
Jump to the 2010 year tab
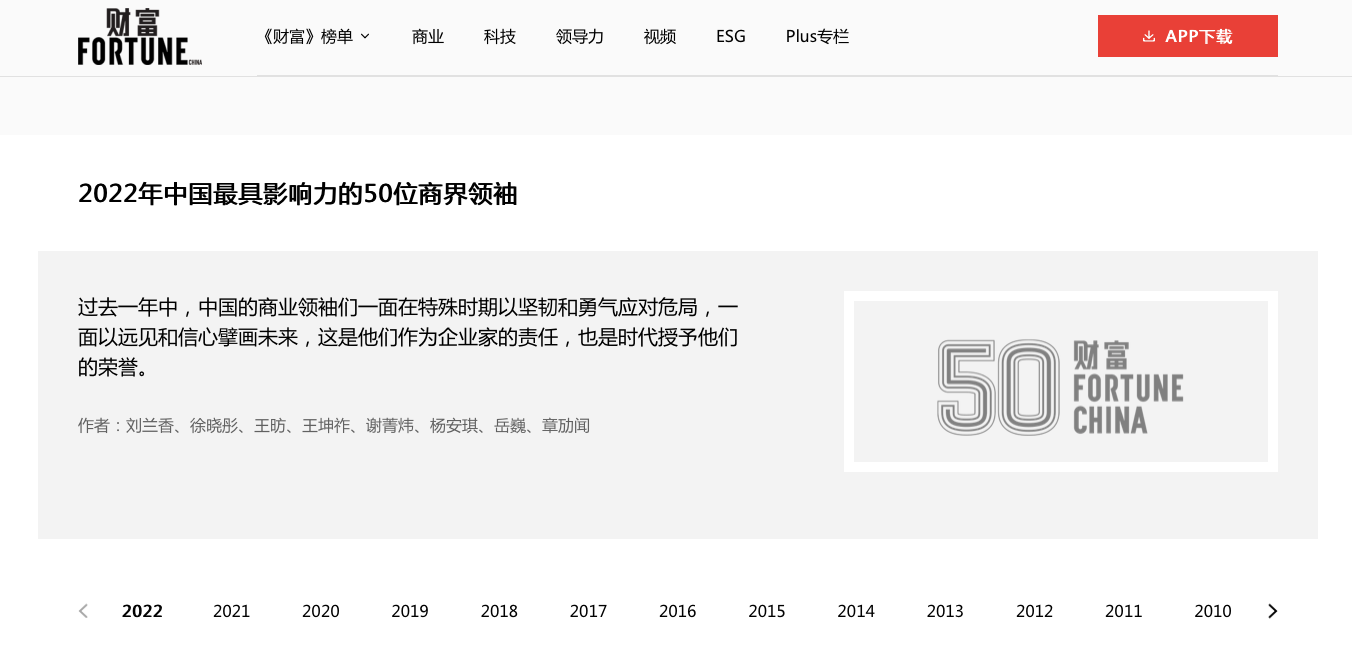click(x=1212, y=611)
